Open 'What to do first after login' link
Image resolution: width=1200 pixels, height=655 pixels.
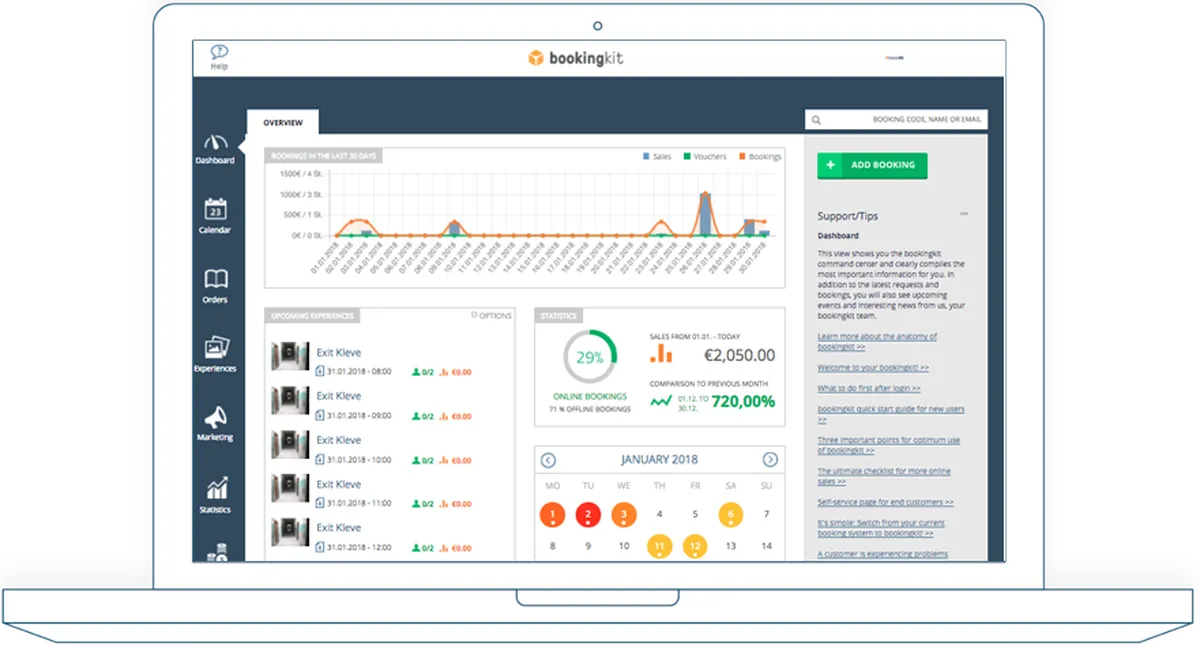click(869, 388)
